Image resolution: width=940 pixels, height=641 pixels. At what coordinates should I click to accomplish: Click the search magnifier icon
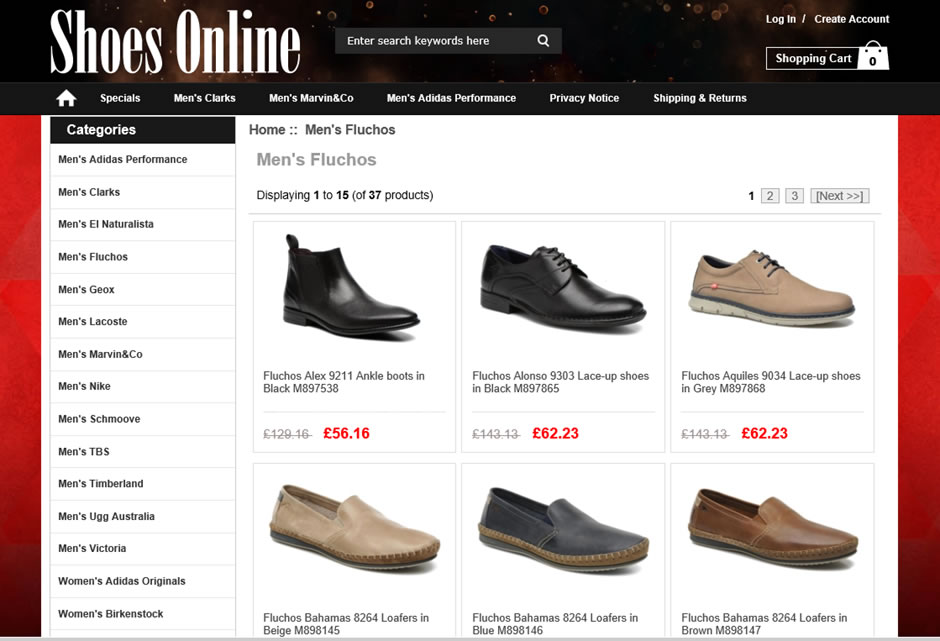tap(543, 41)
